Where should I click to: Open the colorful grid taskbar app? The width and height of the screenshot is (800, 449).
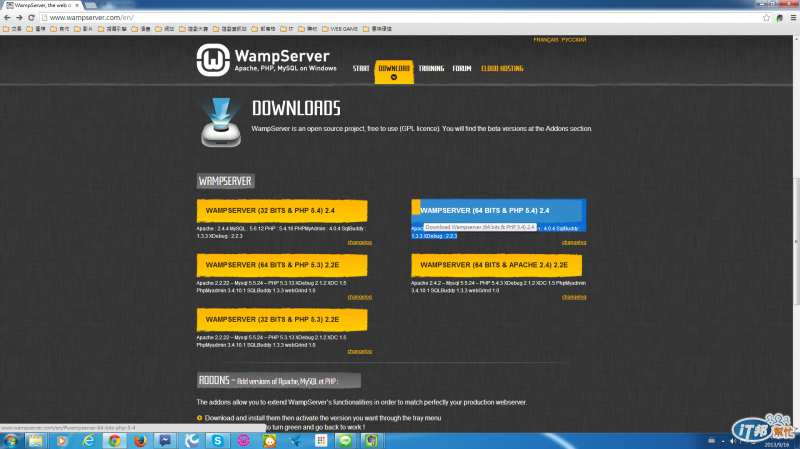point(321,441)
